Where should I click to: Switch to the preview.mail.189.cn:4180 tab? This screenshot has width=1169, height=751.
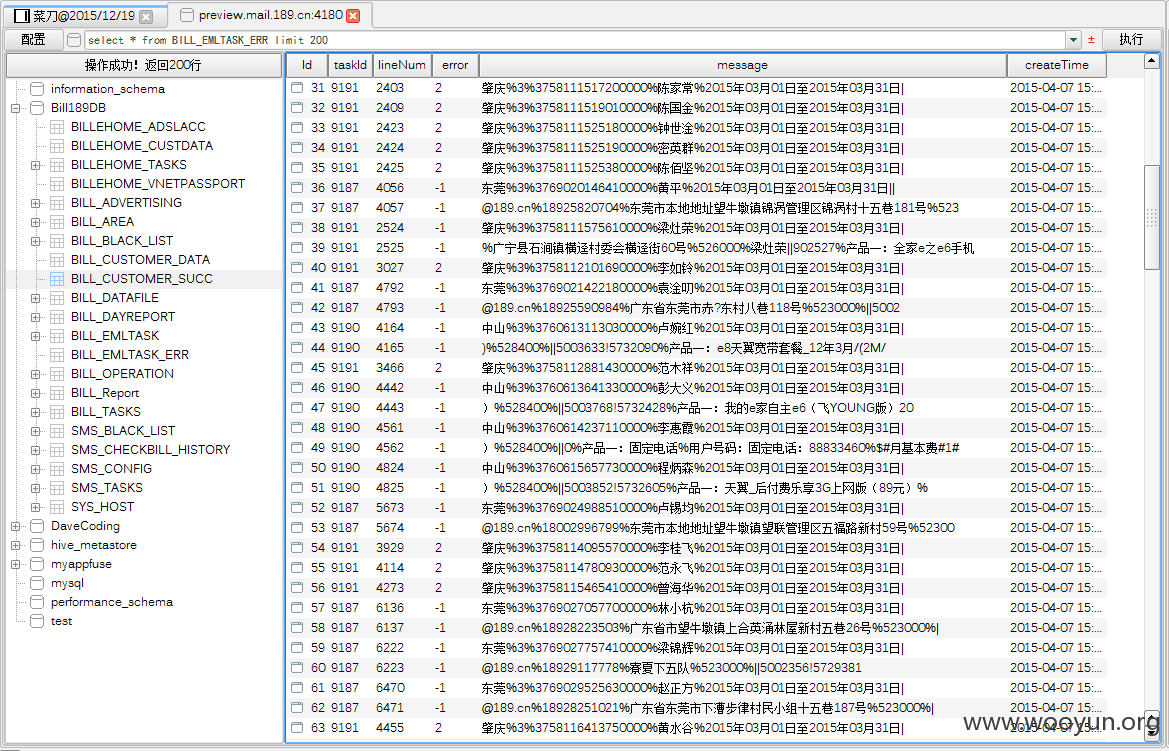(270, 15)
